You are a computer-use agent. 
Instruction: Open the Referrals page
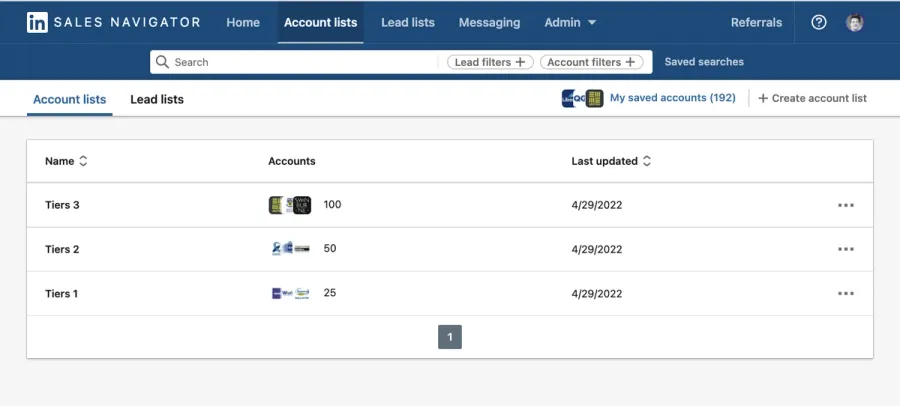(x=756, y=22)
